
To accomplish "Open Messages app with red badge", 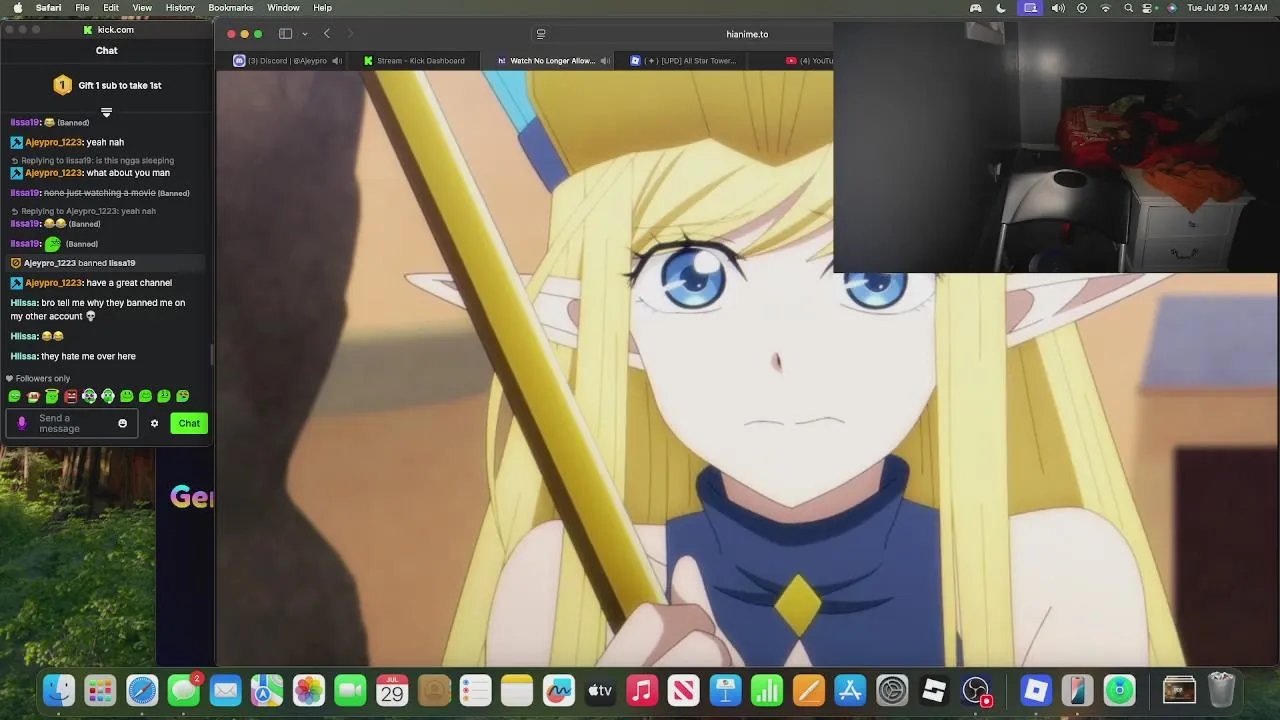I will [x=184, y=690].
